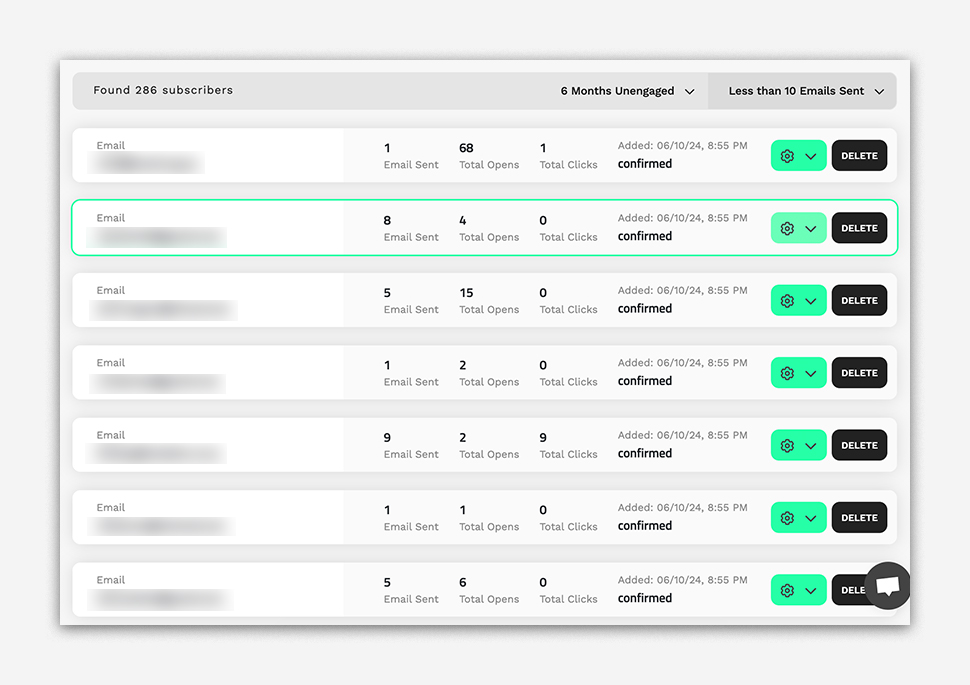Delete subscriber with 1 email sent, 1 open
Image resolution: width=970 pixels, height=685 pixels.
pyautogui.click(x=859, y=518)
